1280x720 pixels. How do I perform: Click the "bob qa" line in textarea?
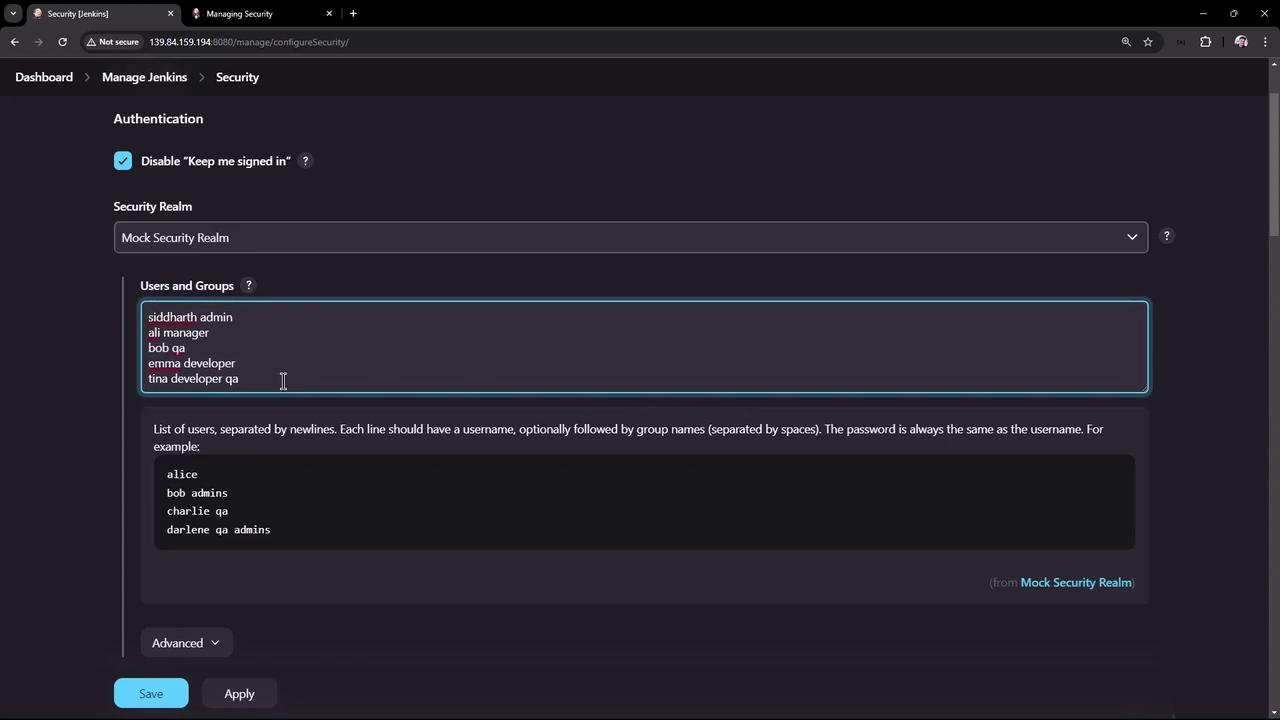click(x=166, y=348)
